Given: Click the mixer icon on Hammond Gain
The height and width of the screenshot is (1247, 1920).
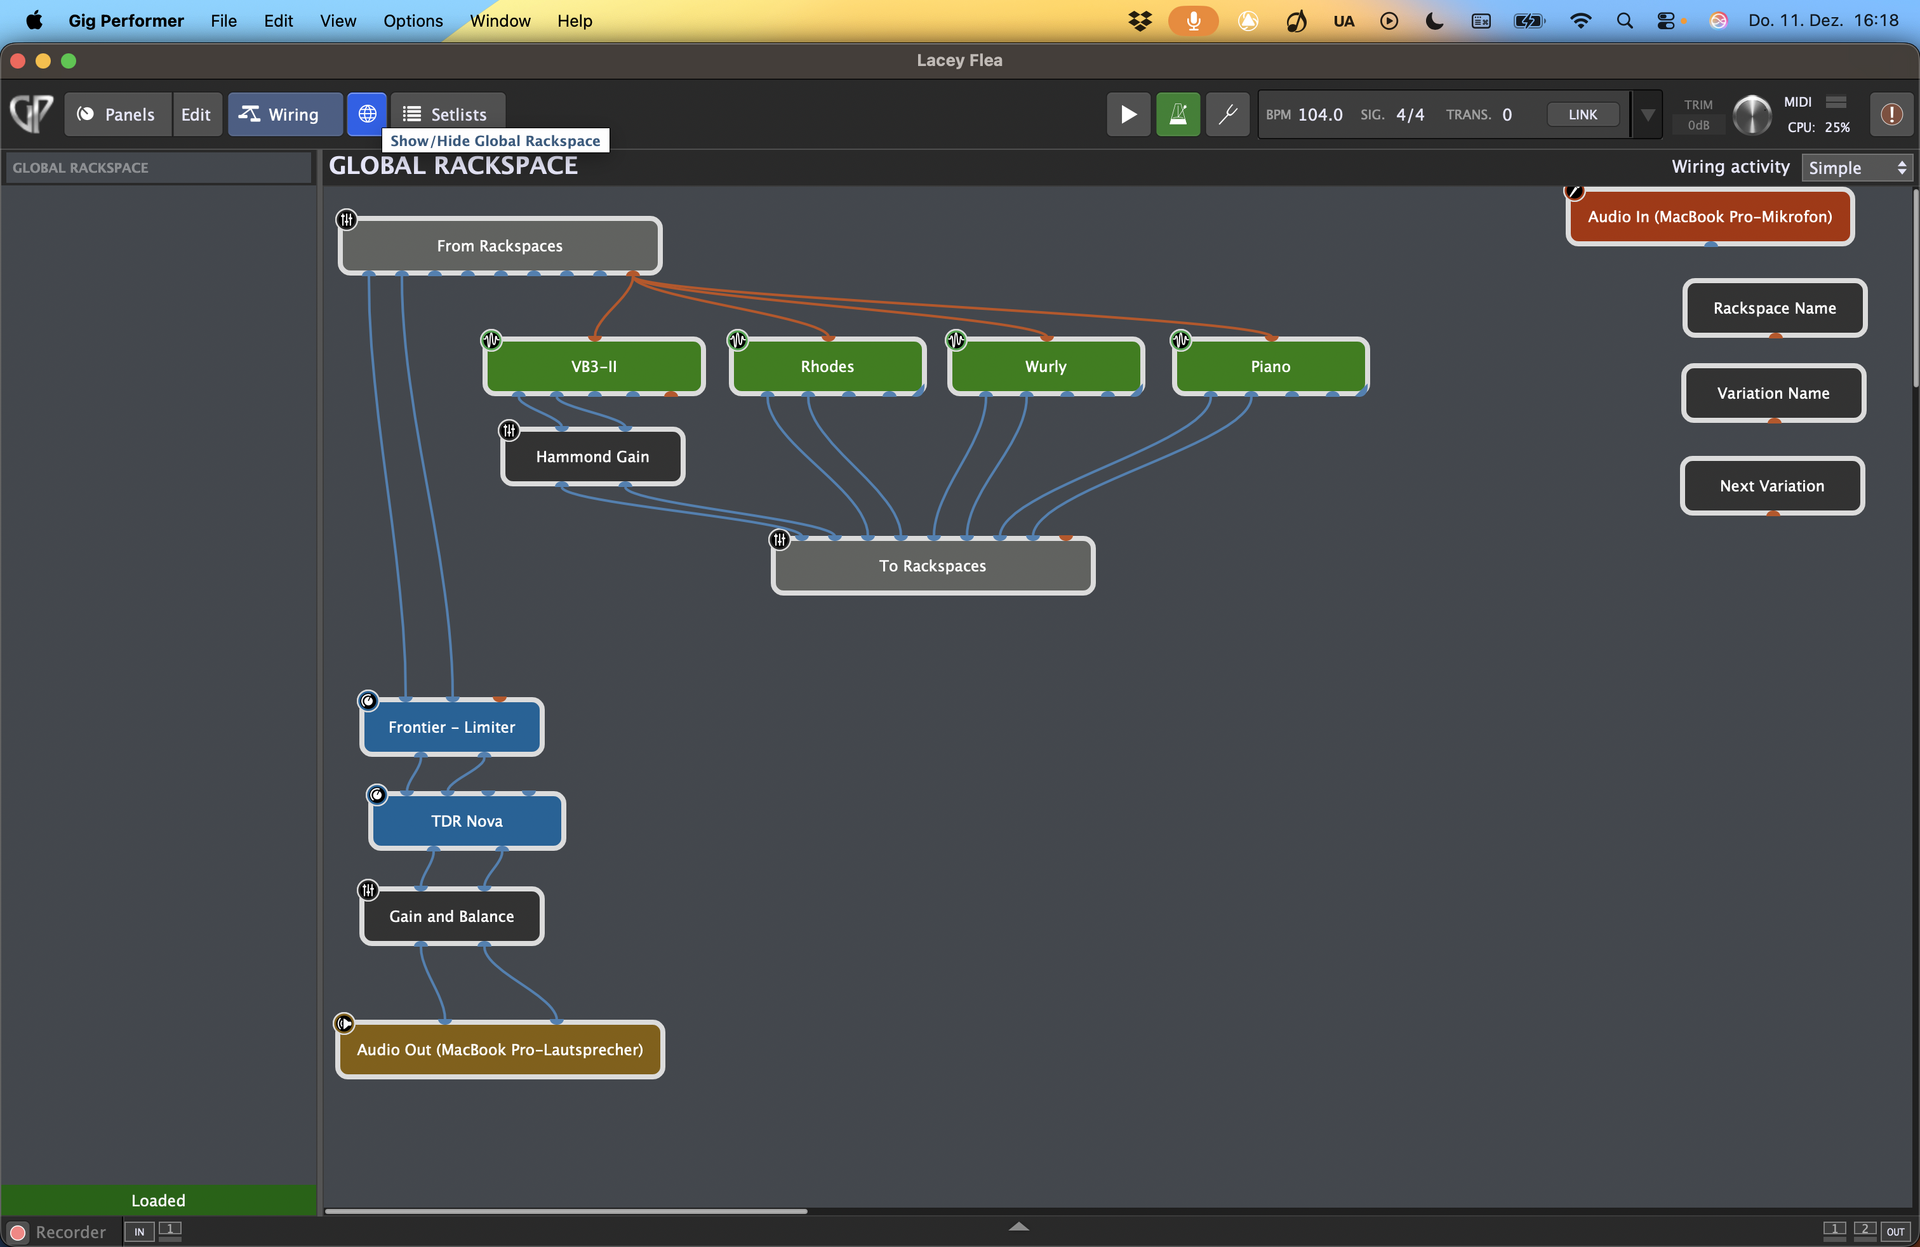Looking at the screenshot, I should point(509,431).
